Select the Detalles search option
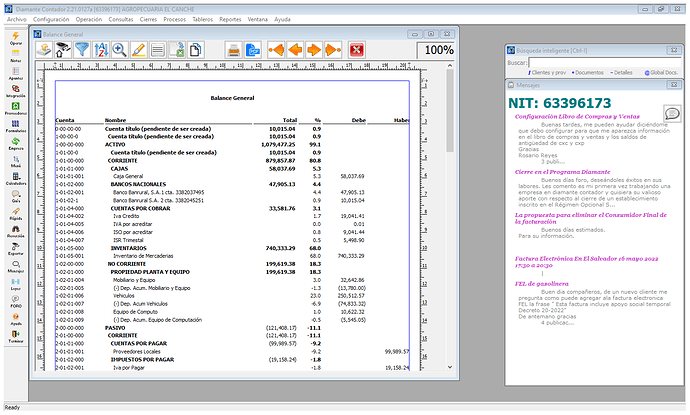This screenshot has width=690, height=415. 623,73
